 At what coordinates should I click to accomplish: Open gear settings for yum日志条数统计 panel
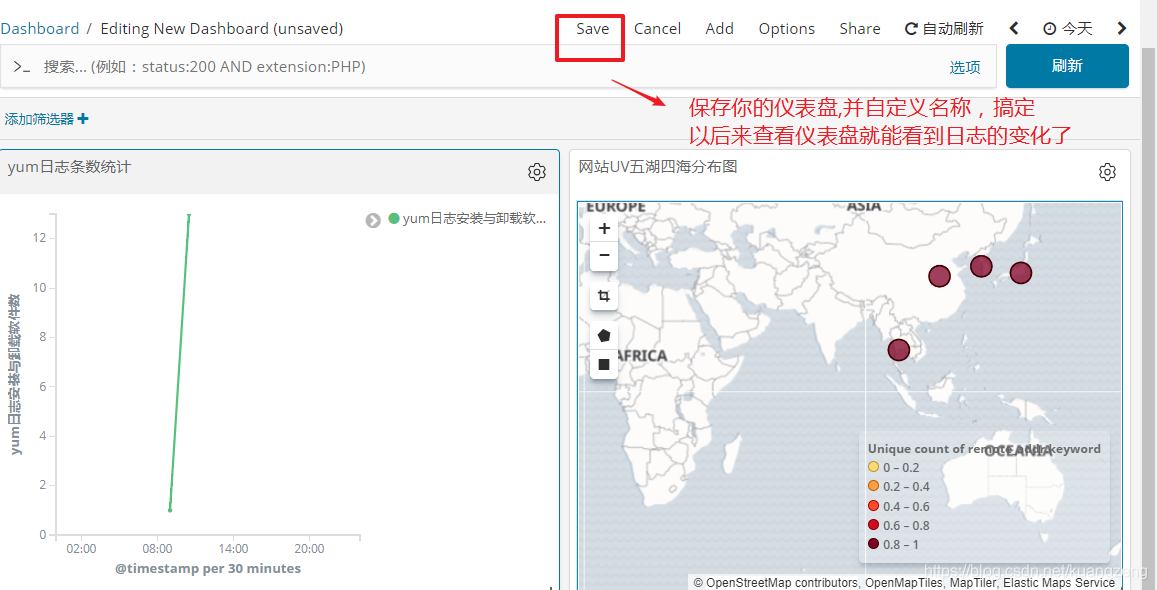(536, 172)
